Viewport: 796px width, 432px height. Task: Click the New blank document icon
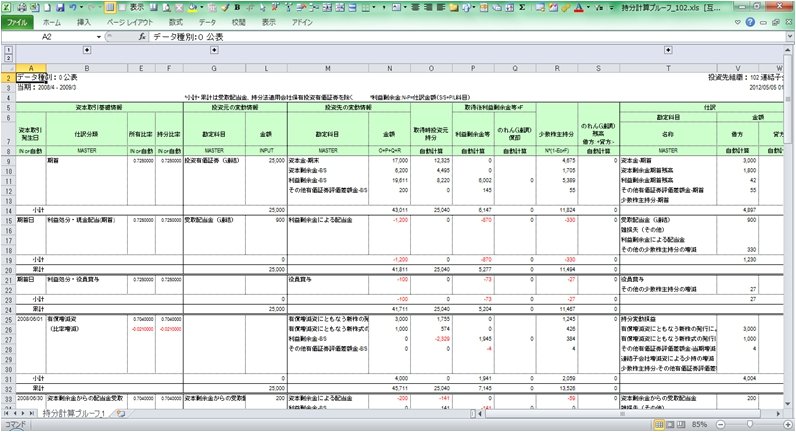coord(47,8)
